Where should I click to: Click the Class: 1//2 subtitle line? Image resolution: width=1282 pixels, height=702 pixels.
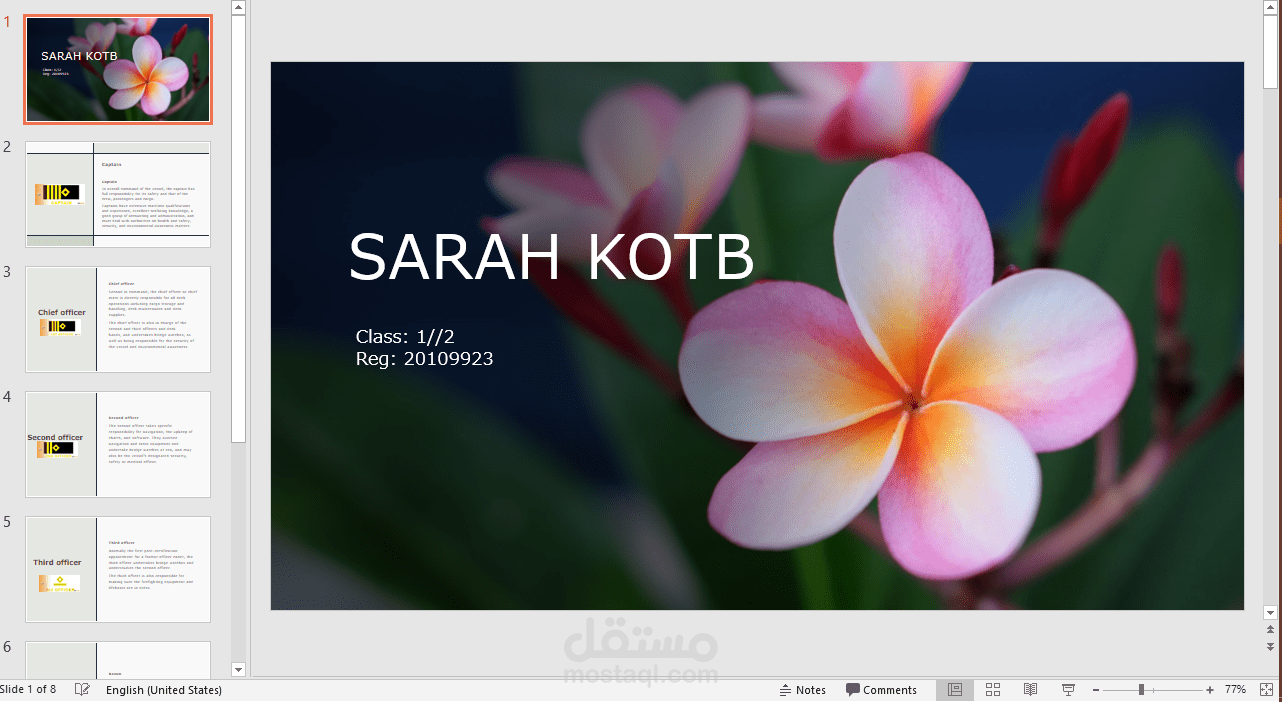point(405,337)
